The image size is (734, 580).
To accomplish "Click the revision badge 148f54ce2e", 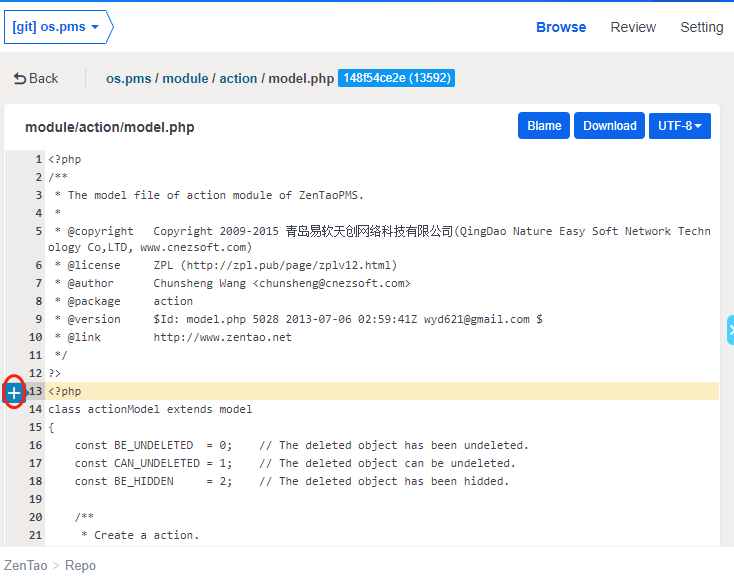I will (x=396, y=78).
